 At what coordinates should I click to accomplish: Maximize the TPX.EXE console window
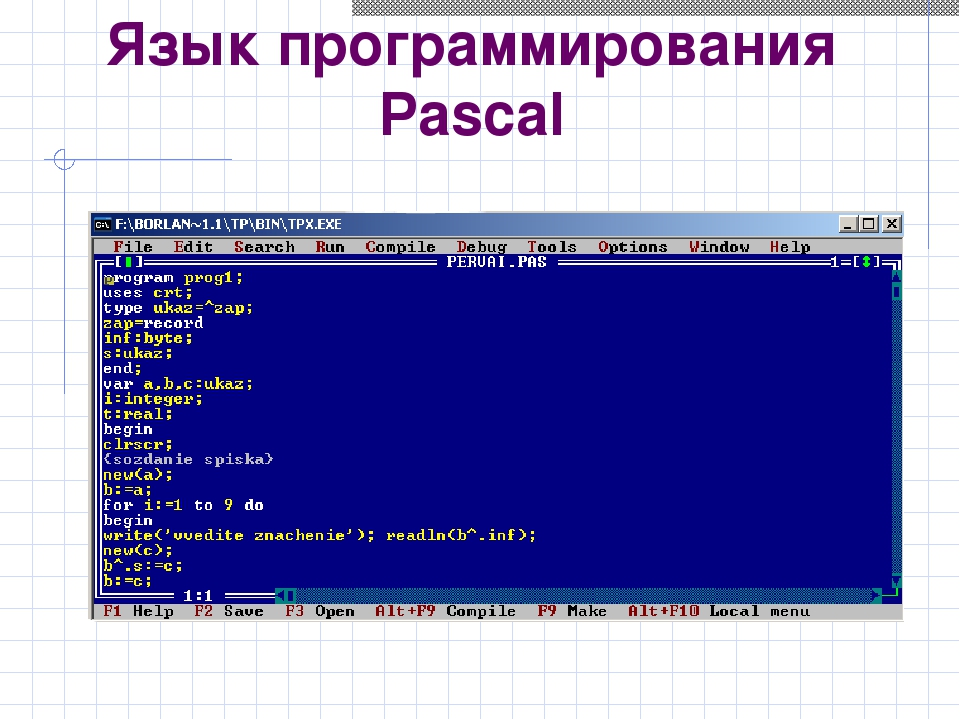pyautogui.click(x=868, y=224)
